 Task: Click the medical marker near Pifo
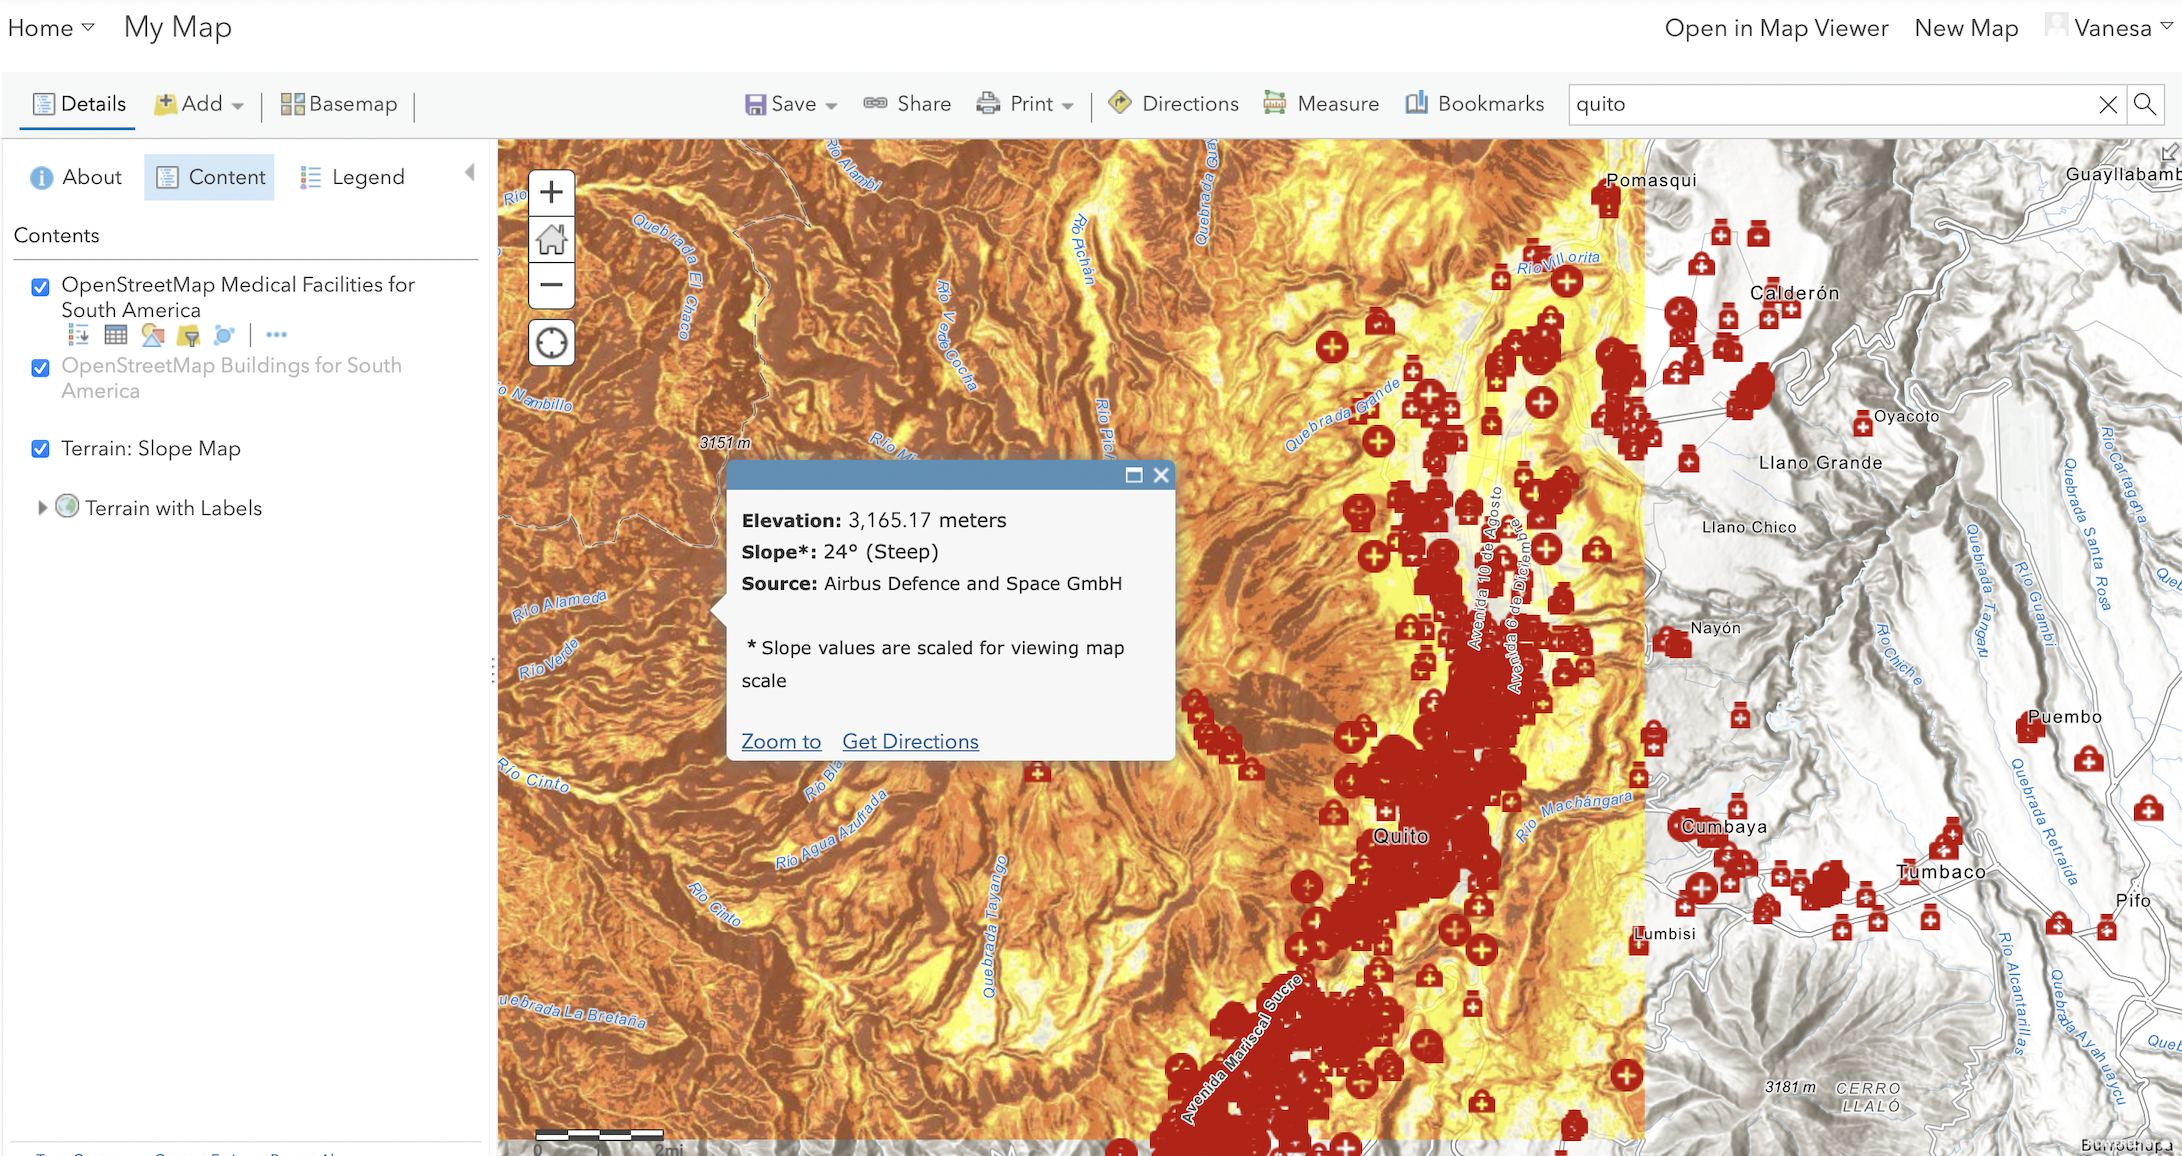(2107, 929)
